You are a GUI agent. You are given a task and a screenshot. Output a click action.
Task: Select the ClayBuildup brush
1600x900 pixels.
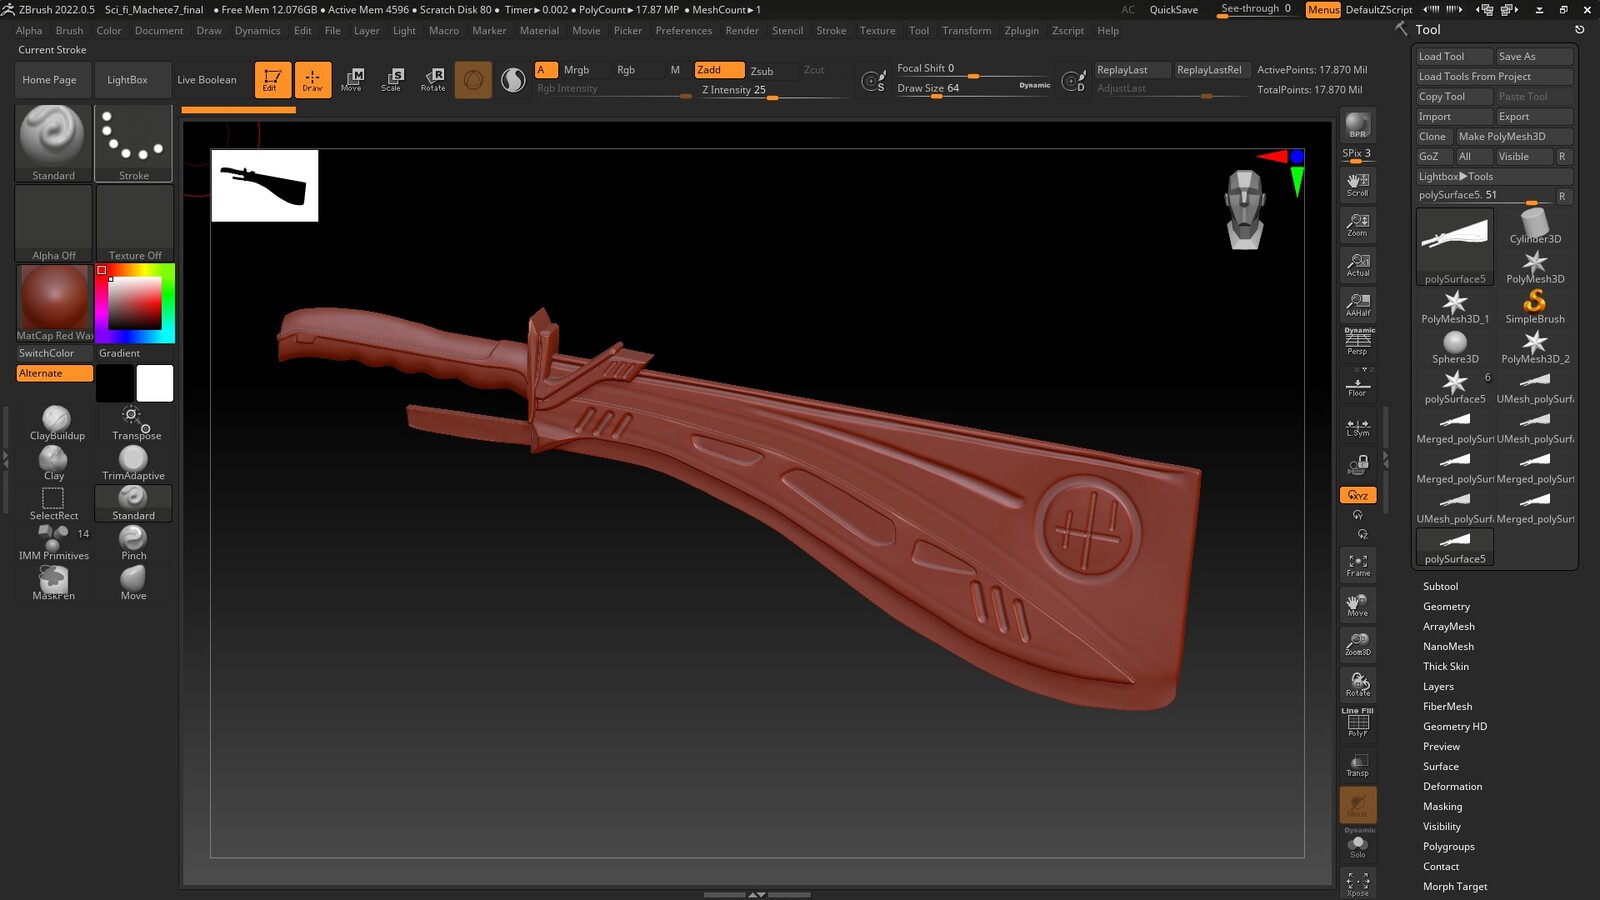(x=56, y=422)
